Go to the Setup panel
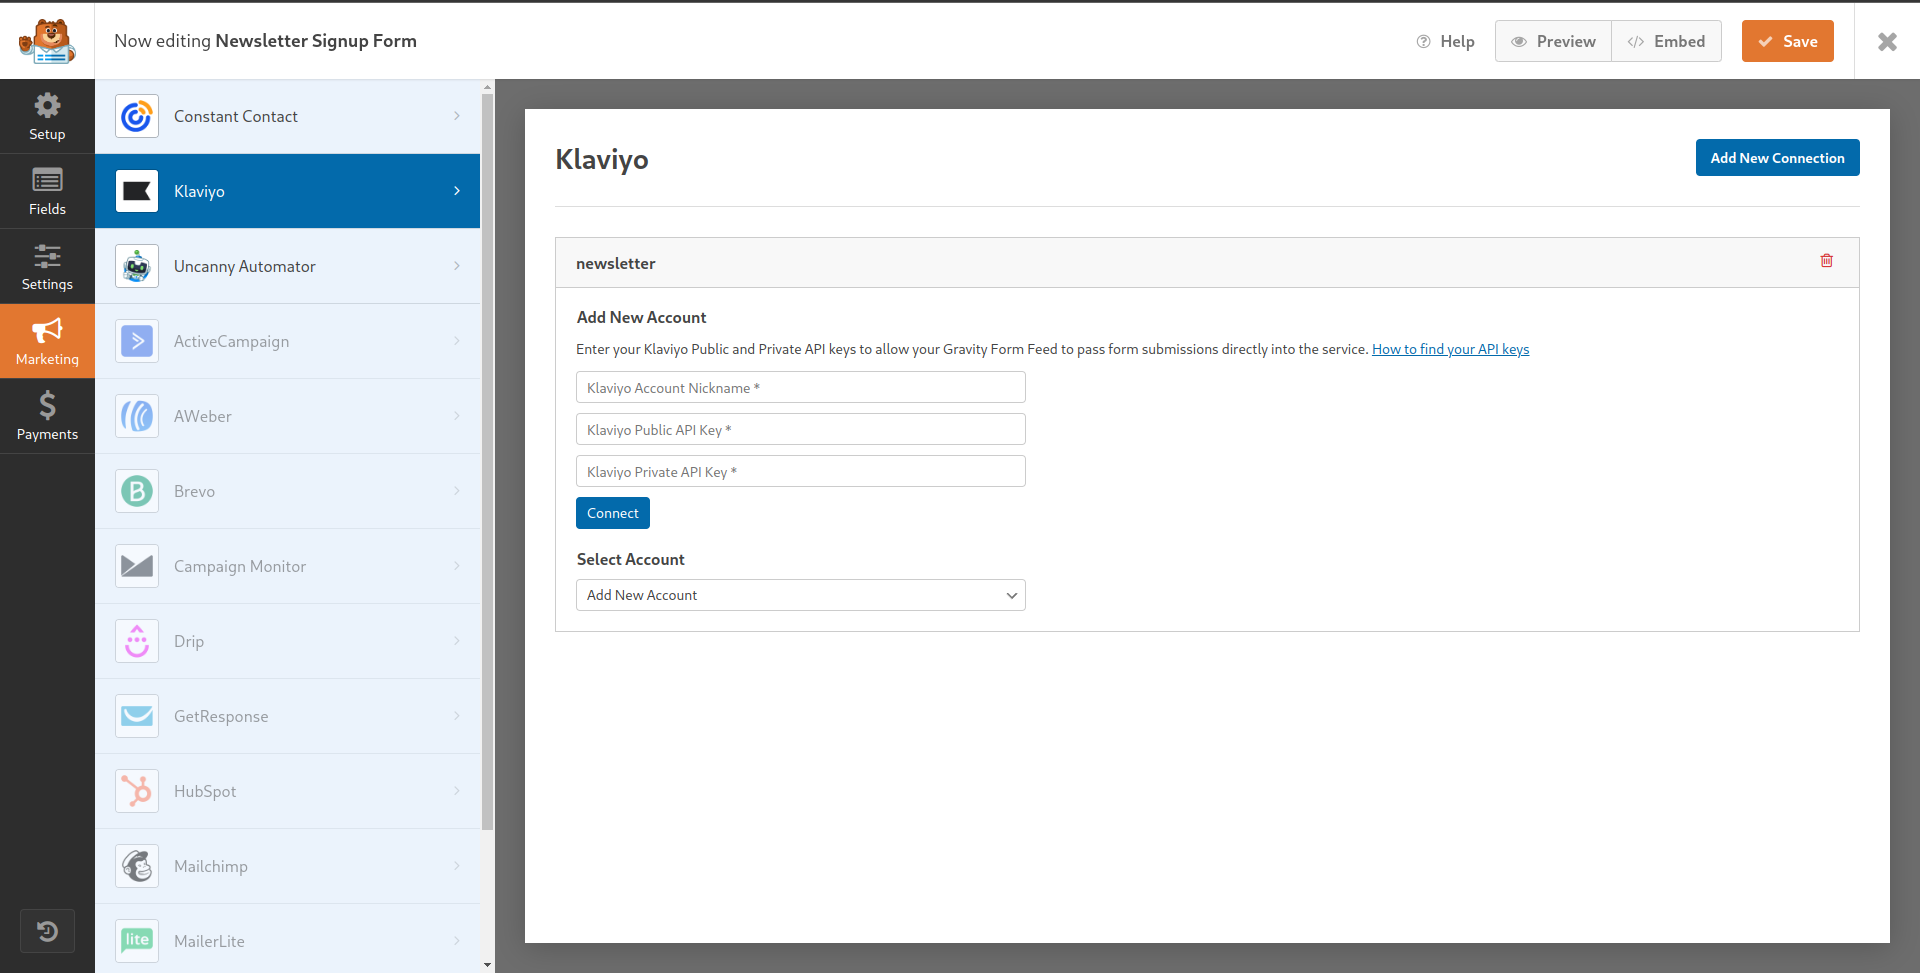Screen dimensions: 1920x973 (x=47, y=116)
